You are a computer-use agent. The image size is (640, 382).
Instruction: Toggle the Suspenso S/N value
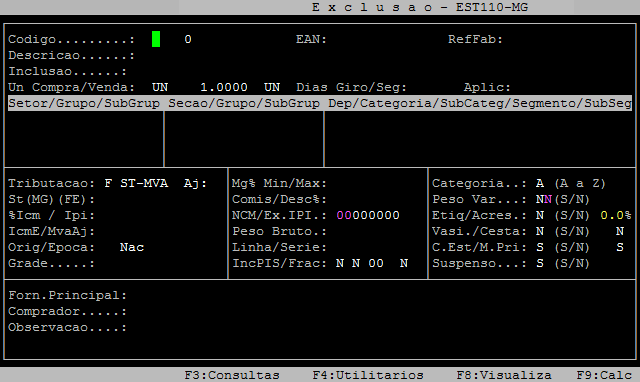[540, 263]
